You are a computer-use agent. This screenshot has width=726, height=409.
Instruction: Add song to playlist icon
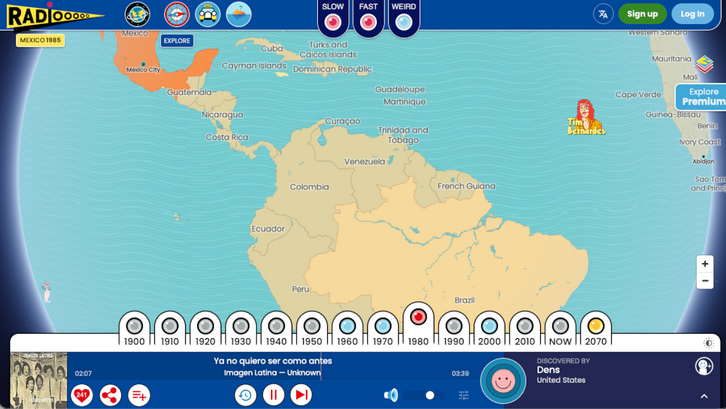[139, 395]
